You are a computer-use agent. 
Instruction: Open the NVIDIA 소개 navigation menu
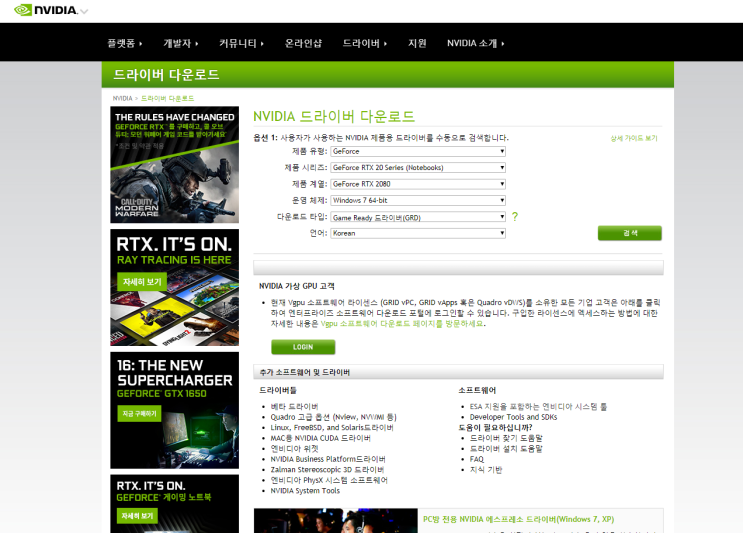pyautogui.click(x=476, y=43)
